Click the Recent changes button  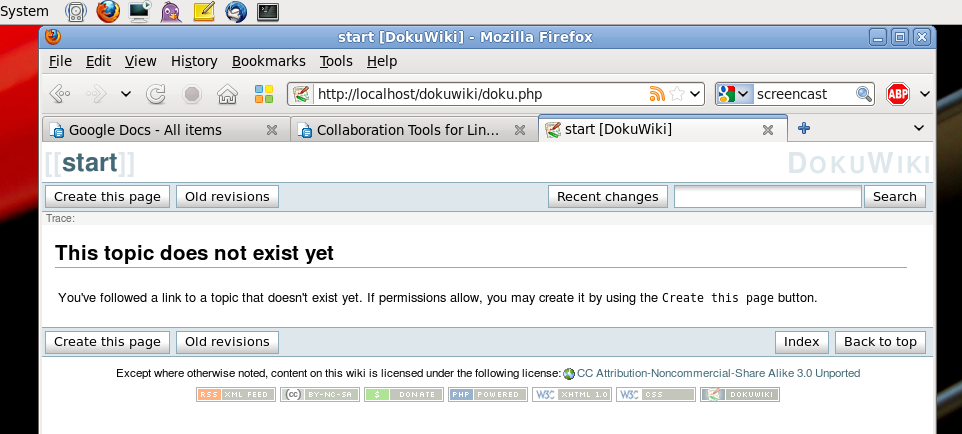click(607, 197)
